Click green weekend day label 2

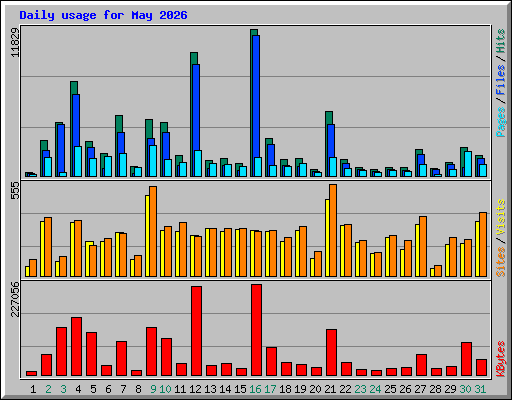coord(48,389)
